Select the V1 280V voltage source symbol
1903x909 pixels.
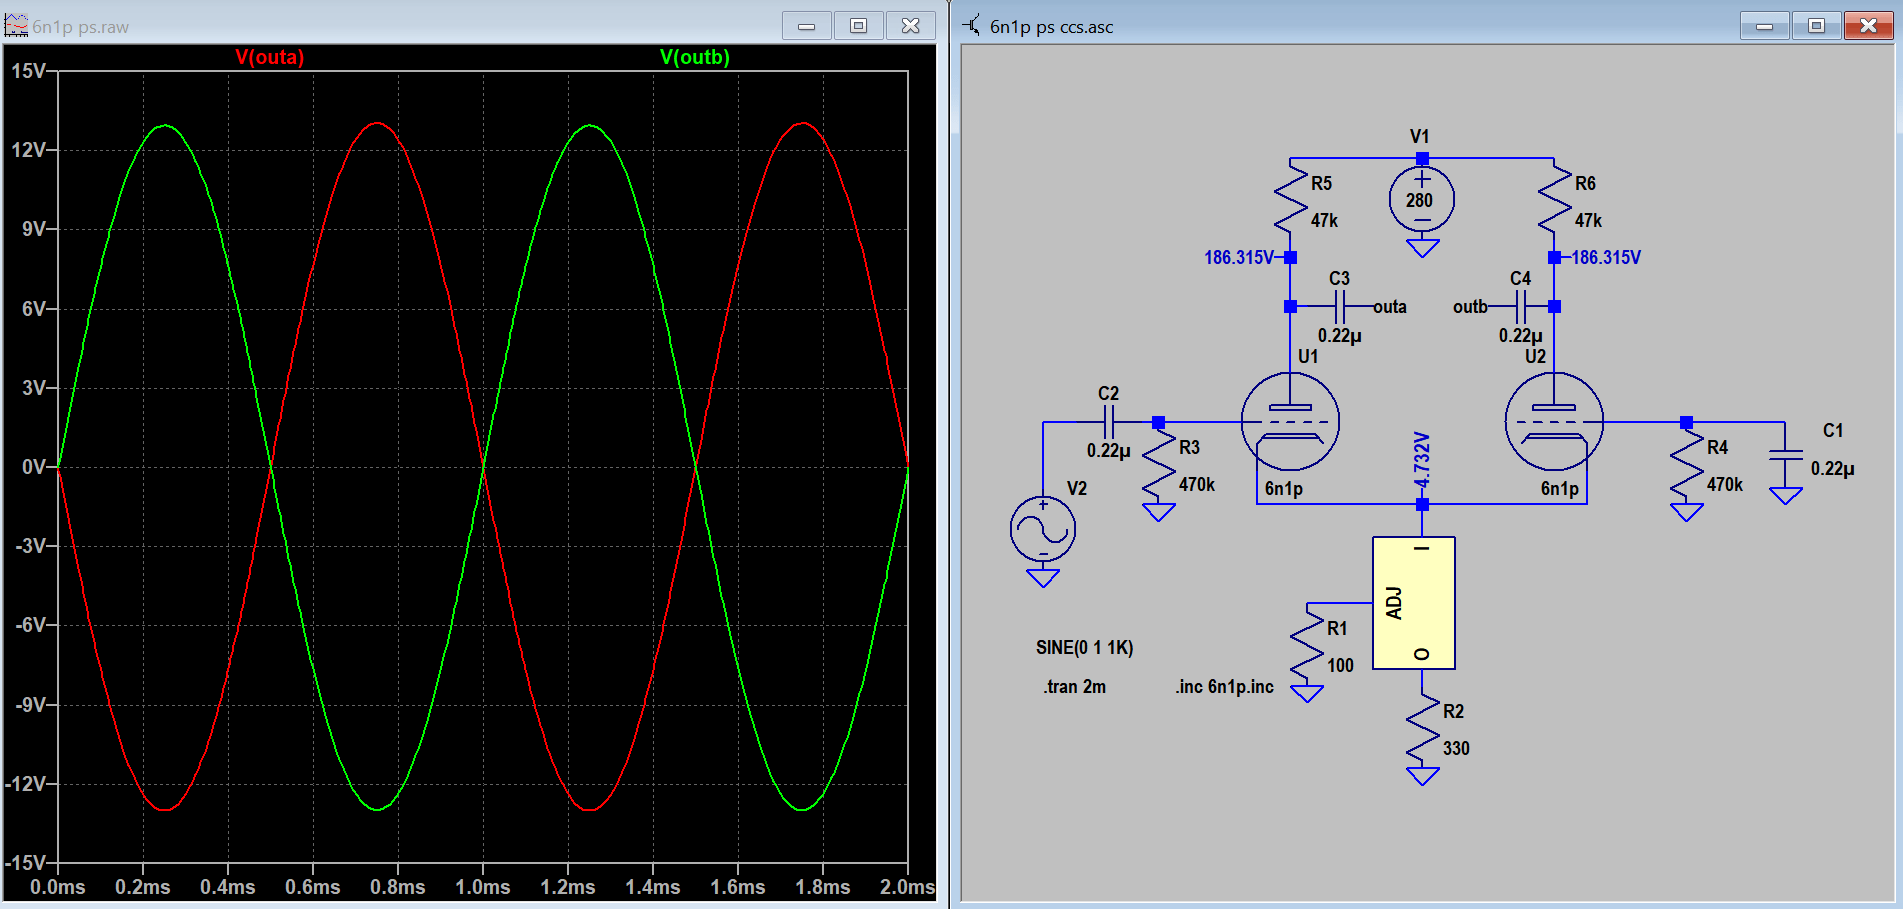coord(1422,199)
